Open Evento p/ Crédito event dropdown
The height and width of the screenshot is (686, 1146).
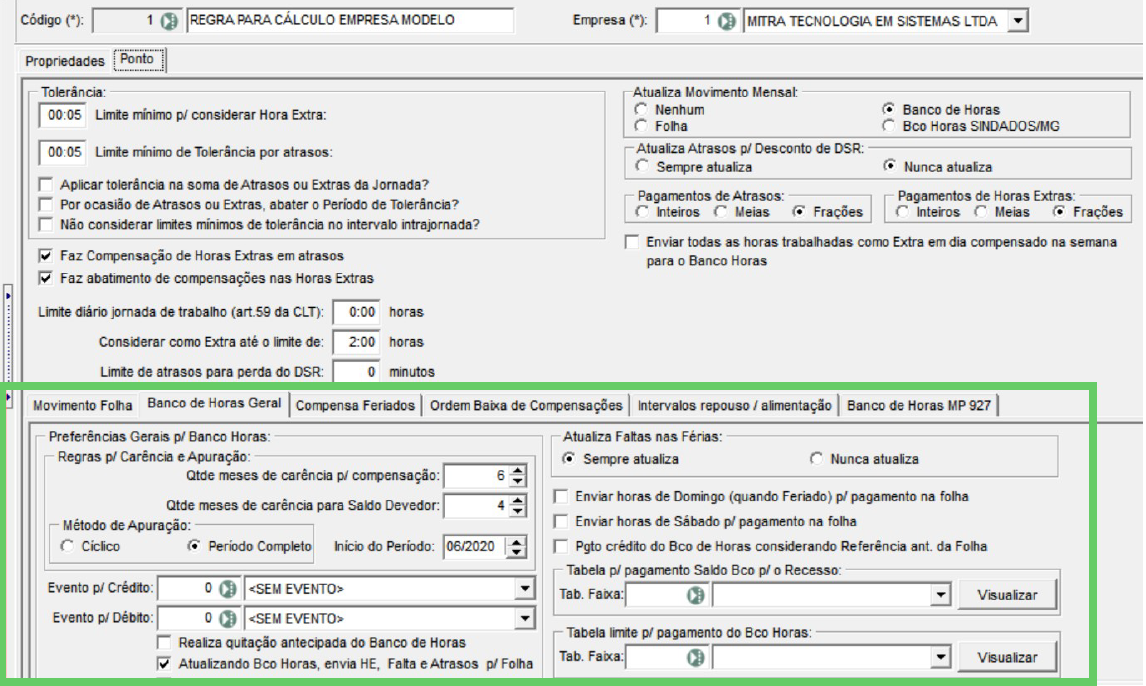tap(525, 588)
